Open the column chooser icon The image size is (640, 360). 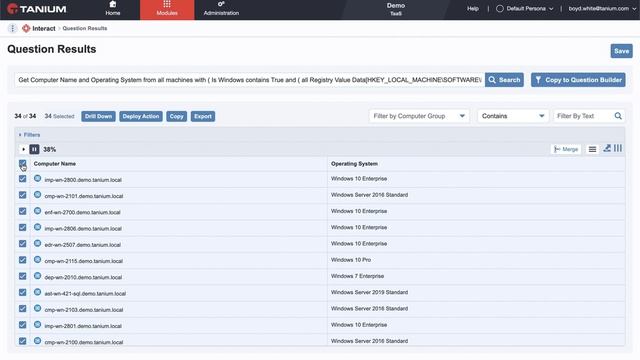[618, 148]
